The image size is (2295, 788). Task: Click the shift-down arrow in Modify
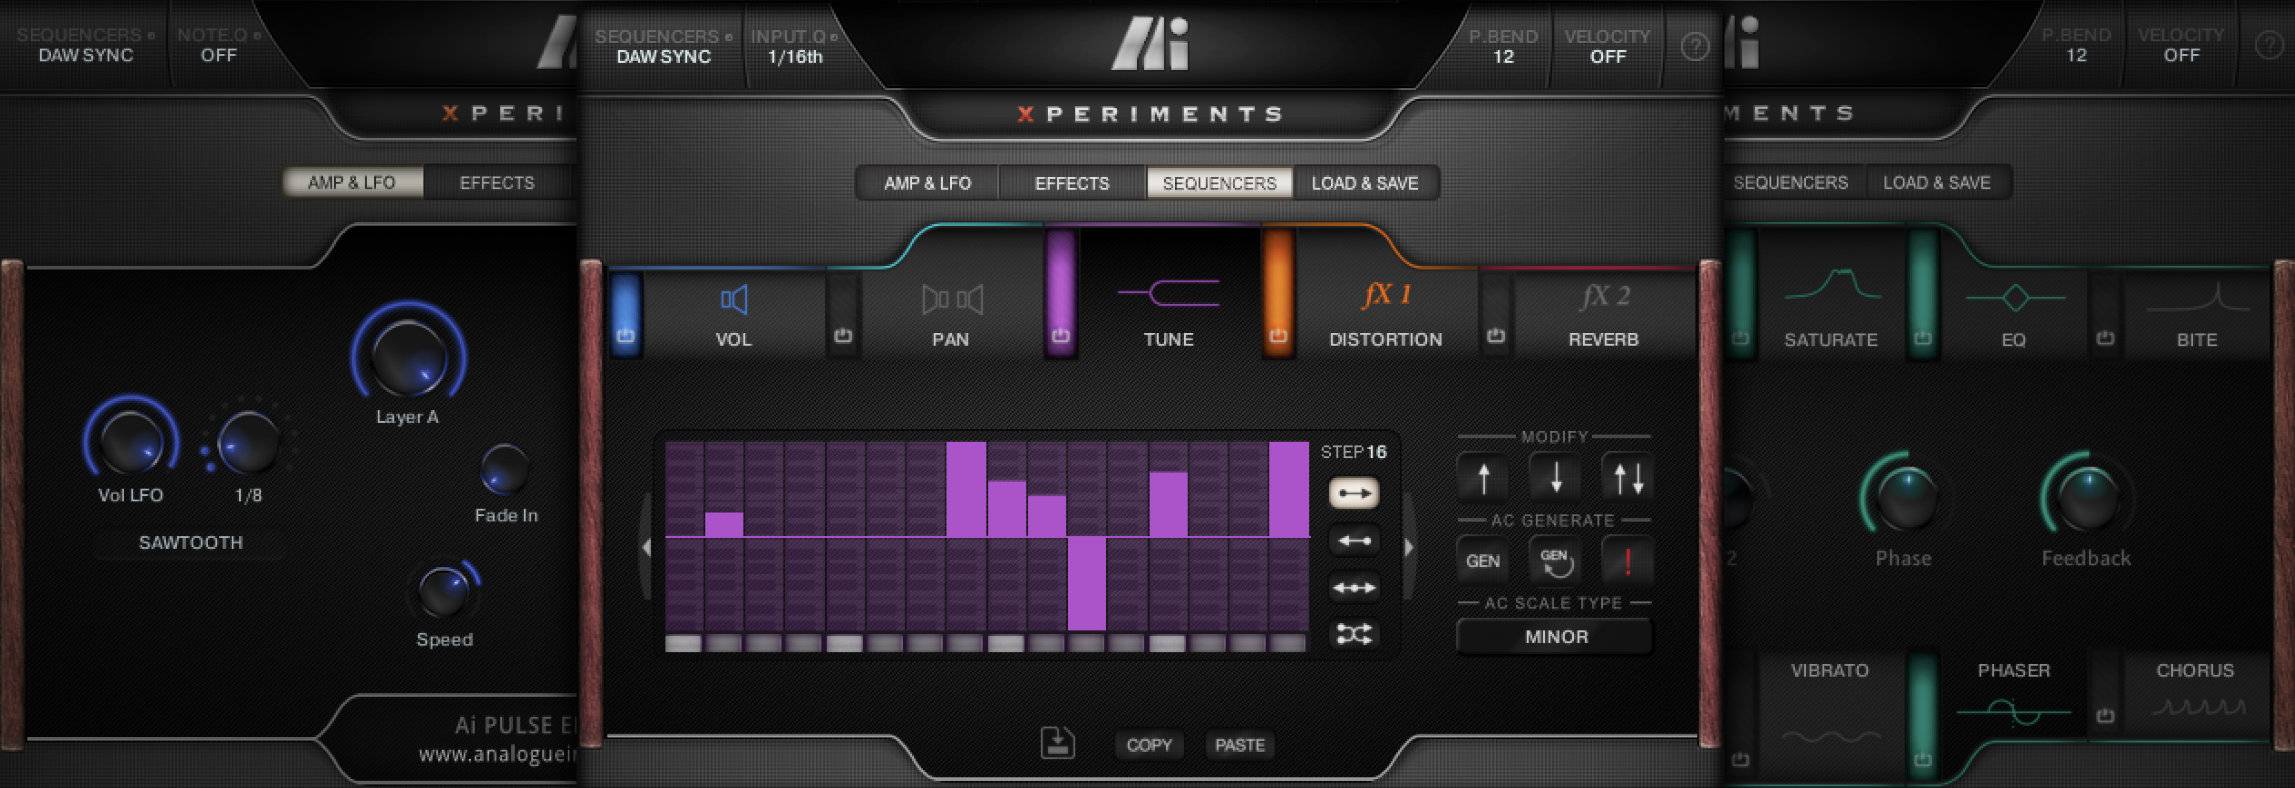1555,477
